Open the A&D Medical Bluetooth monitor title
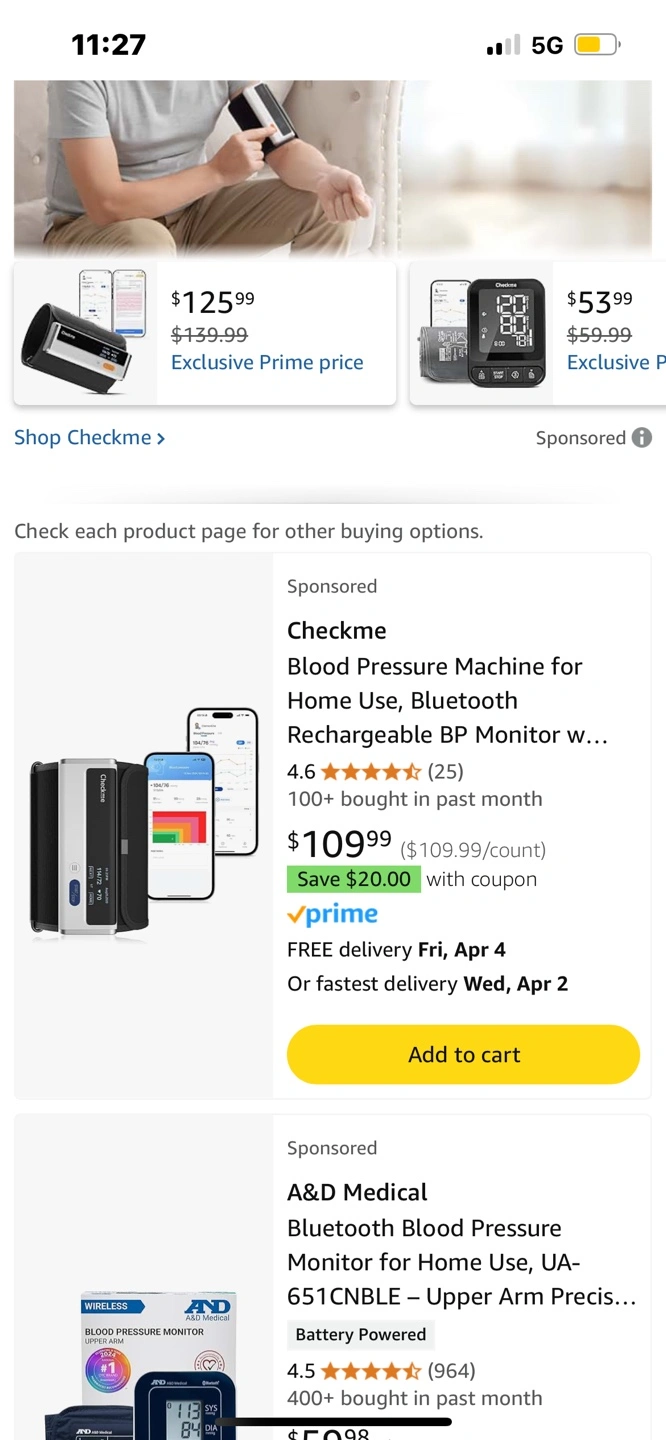666x1440 pixels. coord(461,1262)
